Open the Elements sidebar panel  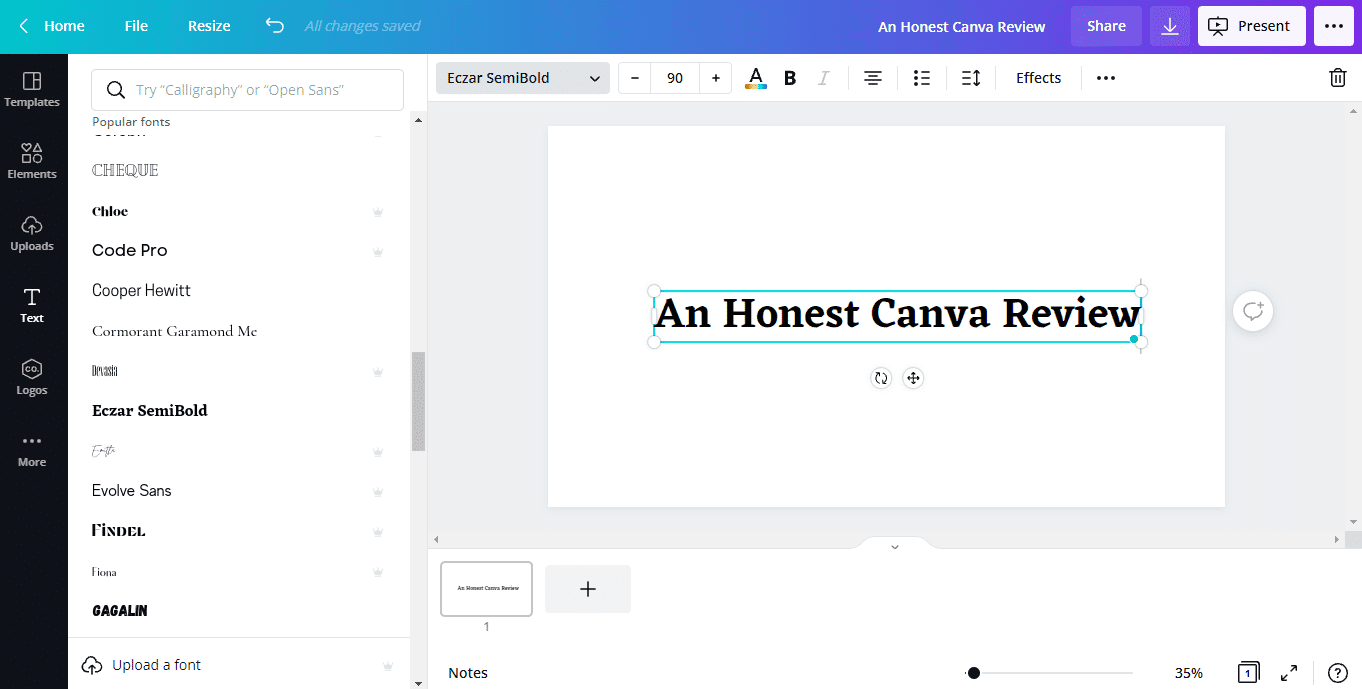click(32, 162)
